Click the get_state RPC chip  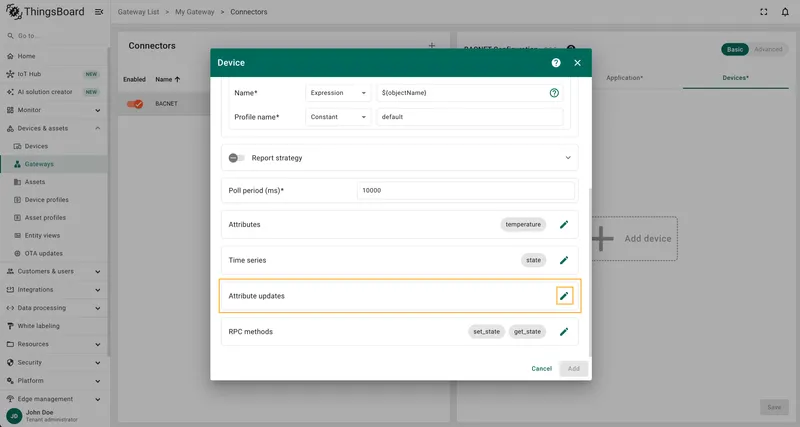click(527, 332)
